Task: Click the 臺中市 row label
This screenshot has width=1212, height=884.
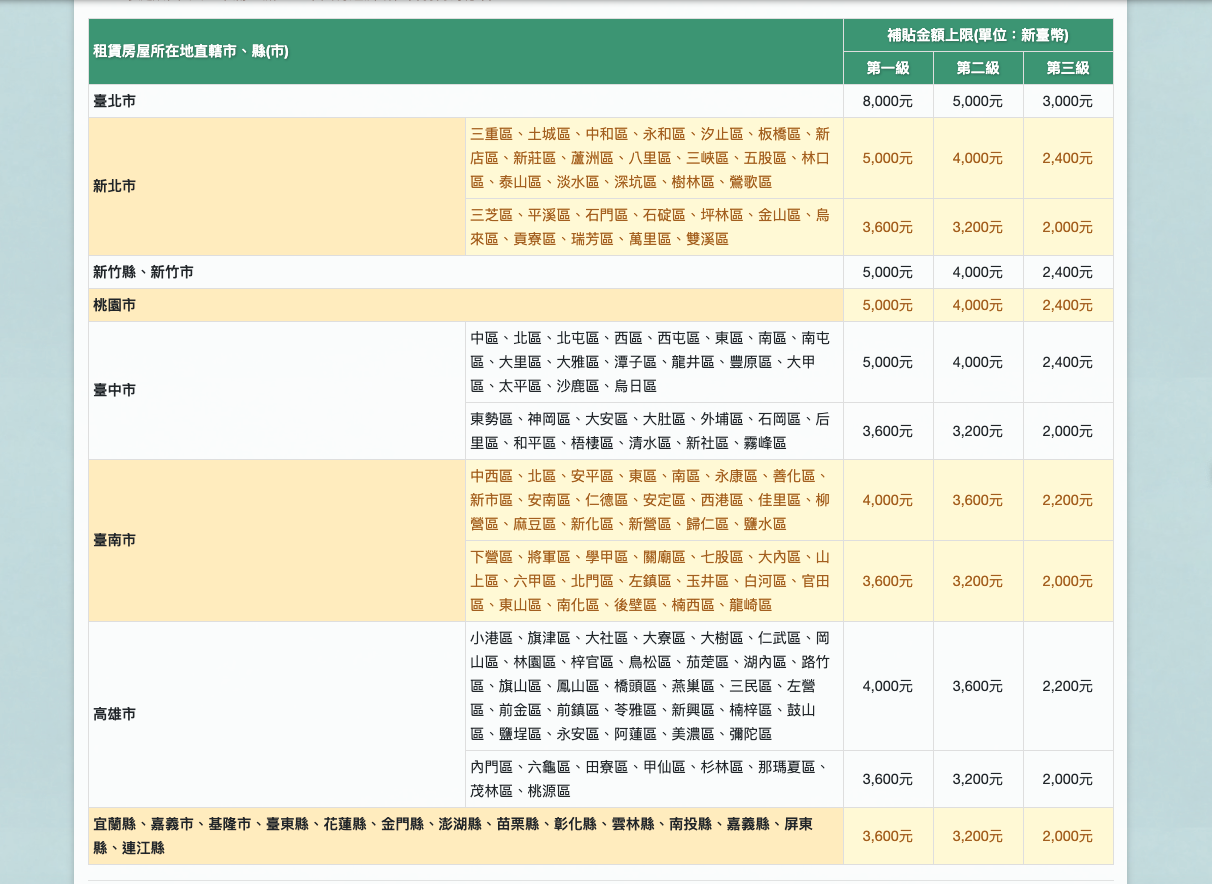Action: [277, 390]
